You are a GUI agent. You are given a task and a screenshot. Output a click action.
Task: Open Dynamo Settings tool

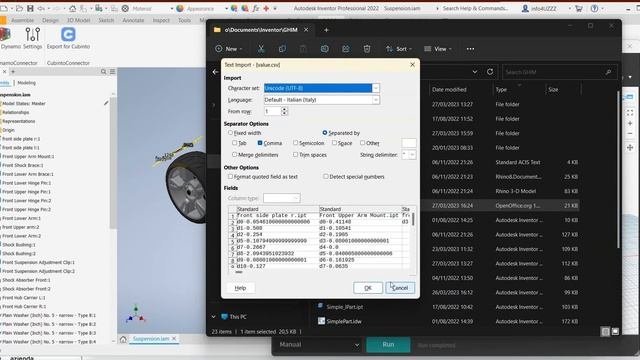coord(33,38)
